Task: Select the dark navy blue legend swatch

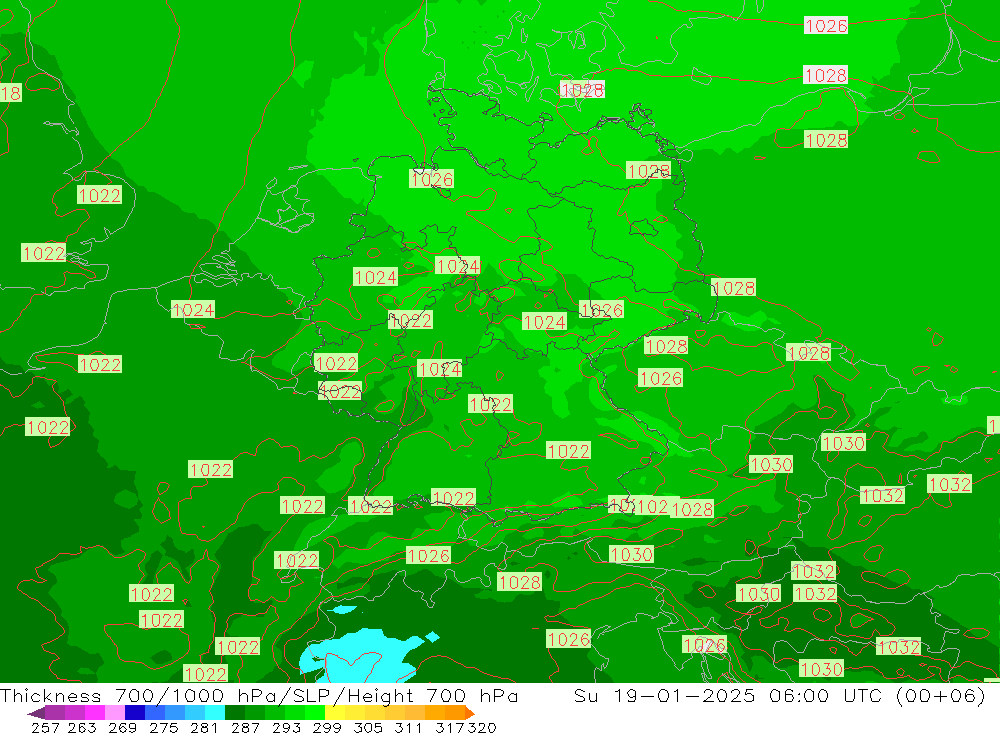Action: [x=135, y=713]
